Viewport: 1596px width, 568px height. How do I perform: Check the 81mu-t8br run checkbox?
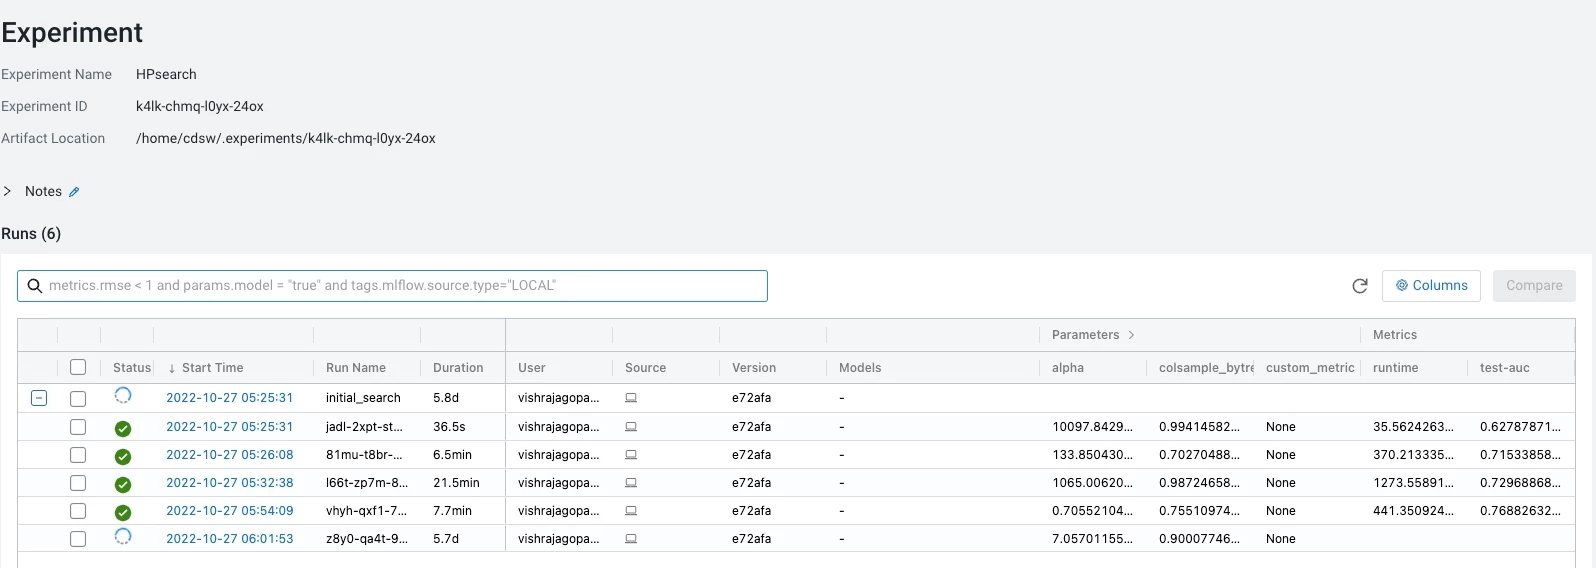point(78,455)
